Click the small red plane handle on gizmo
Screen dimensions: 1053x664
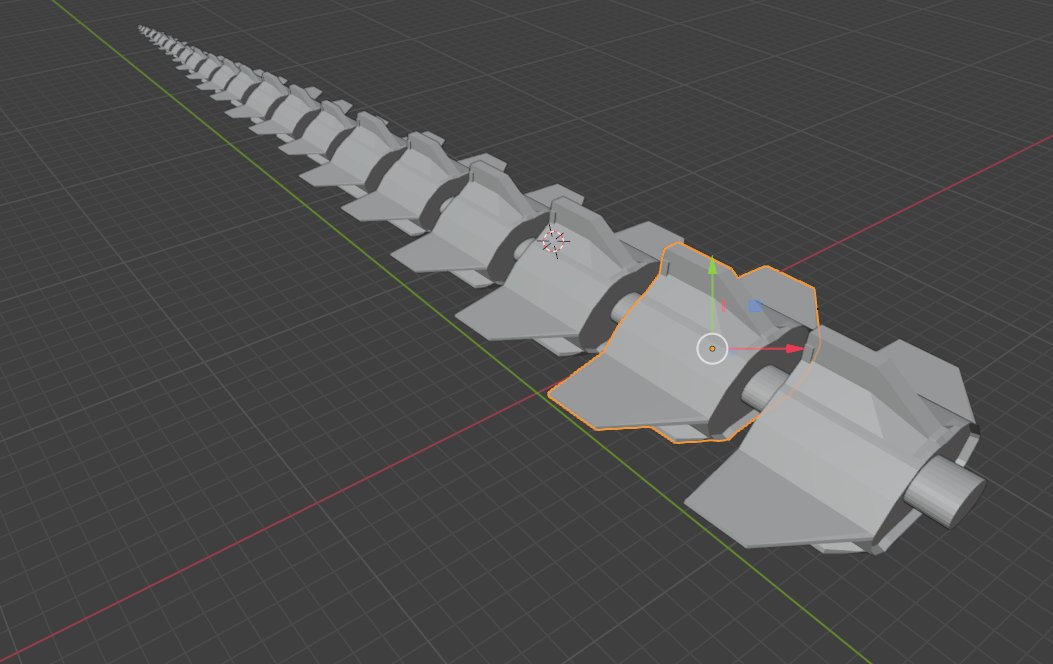723,305
